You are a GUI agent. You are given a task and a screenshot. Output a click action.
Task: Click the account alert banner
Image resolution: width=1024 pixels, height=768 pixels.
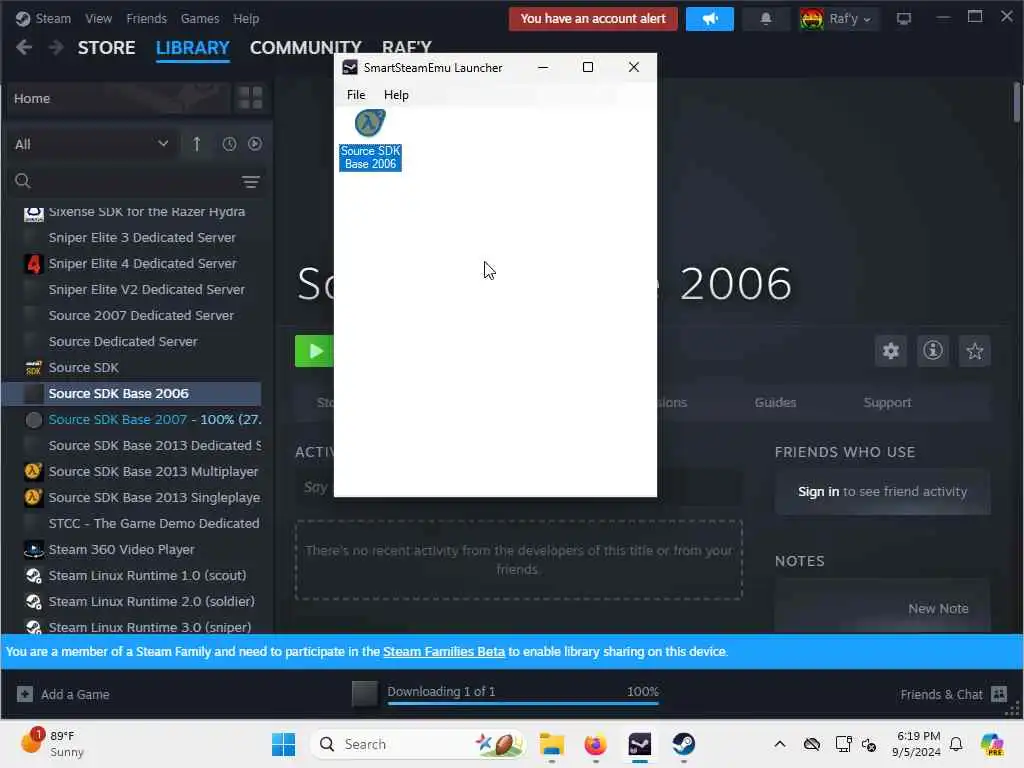[x=593, y=18]
